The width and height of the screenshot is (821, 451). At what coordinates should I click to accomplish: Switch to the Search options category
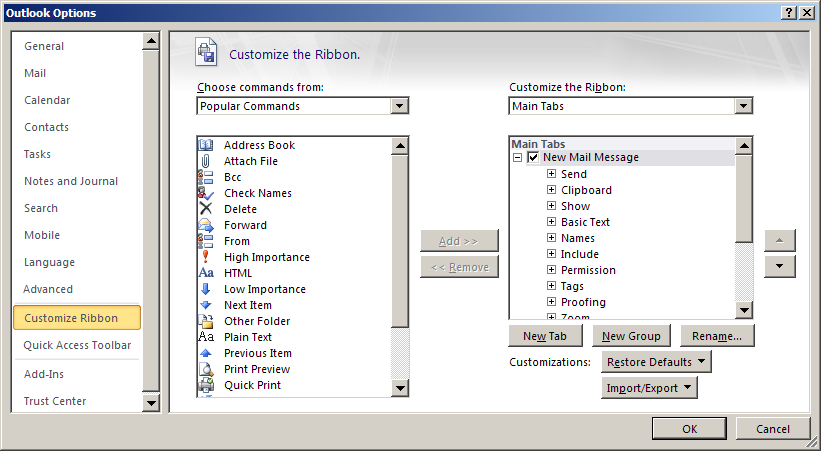(x=41, y=208)
